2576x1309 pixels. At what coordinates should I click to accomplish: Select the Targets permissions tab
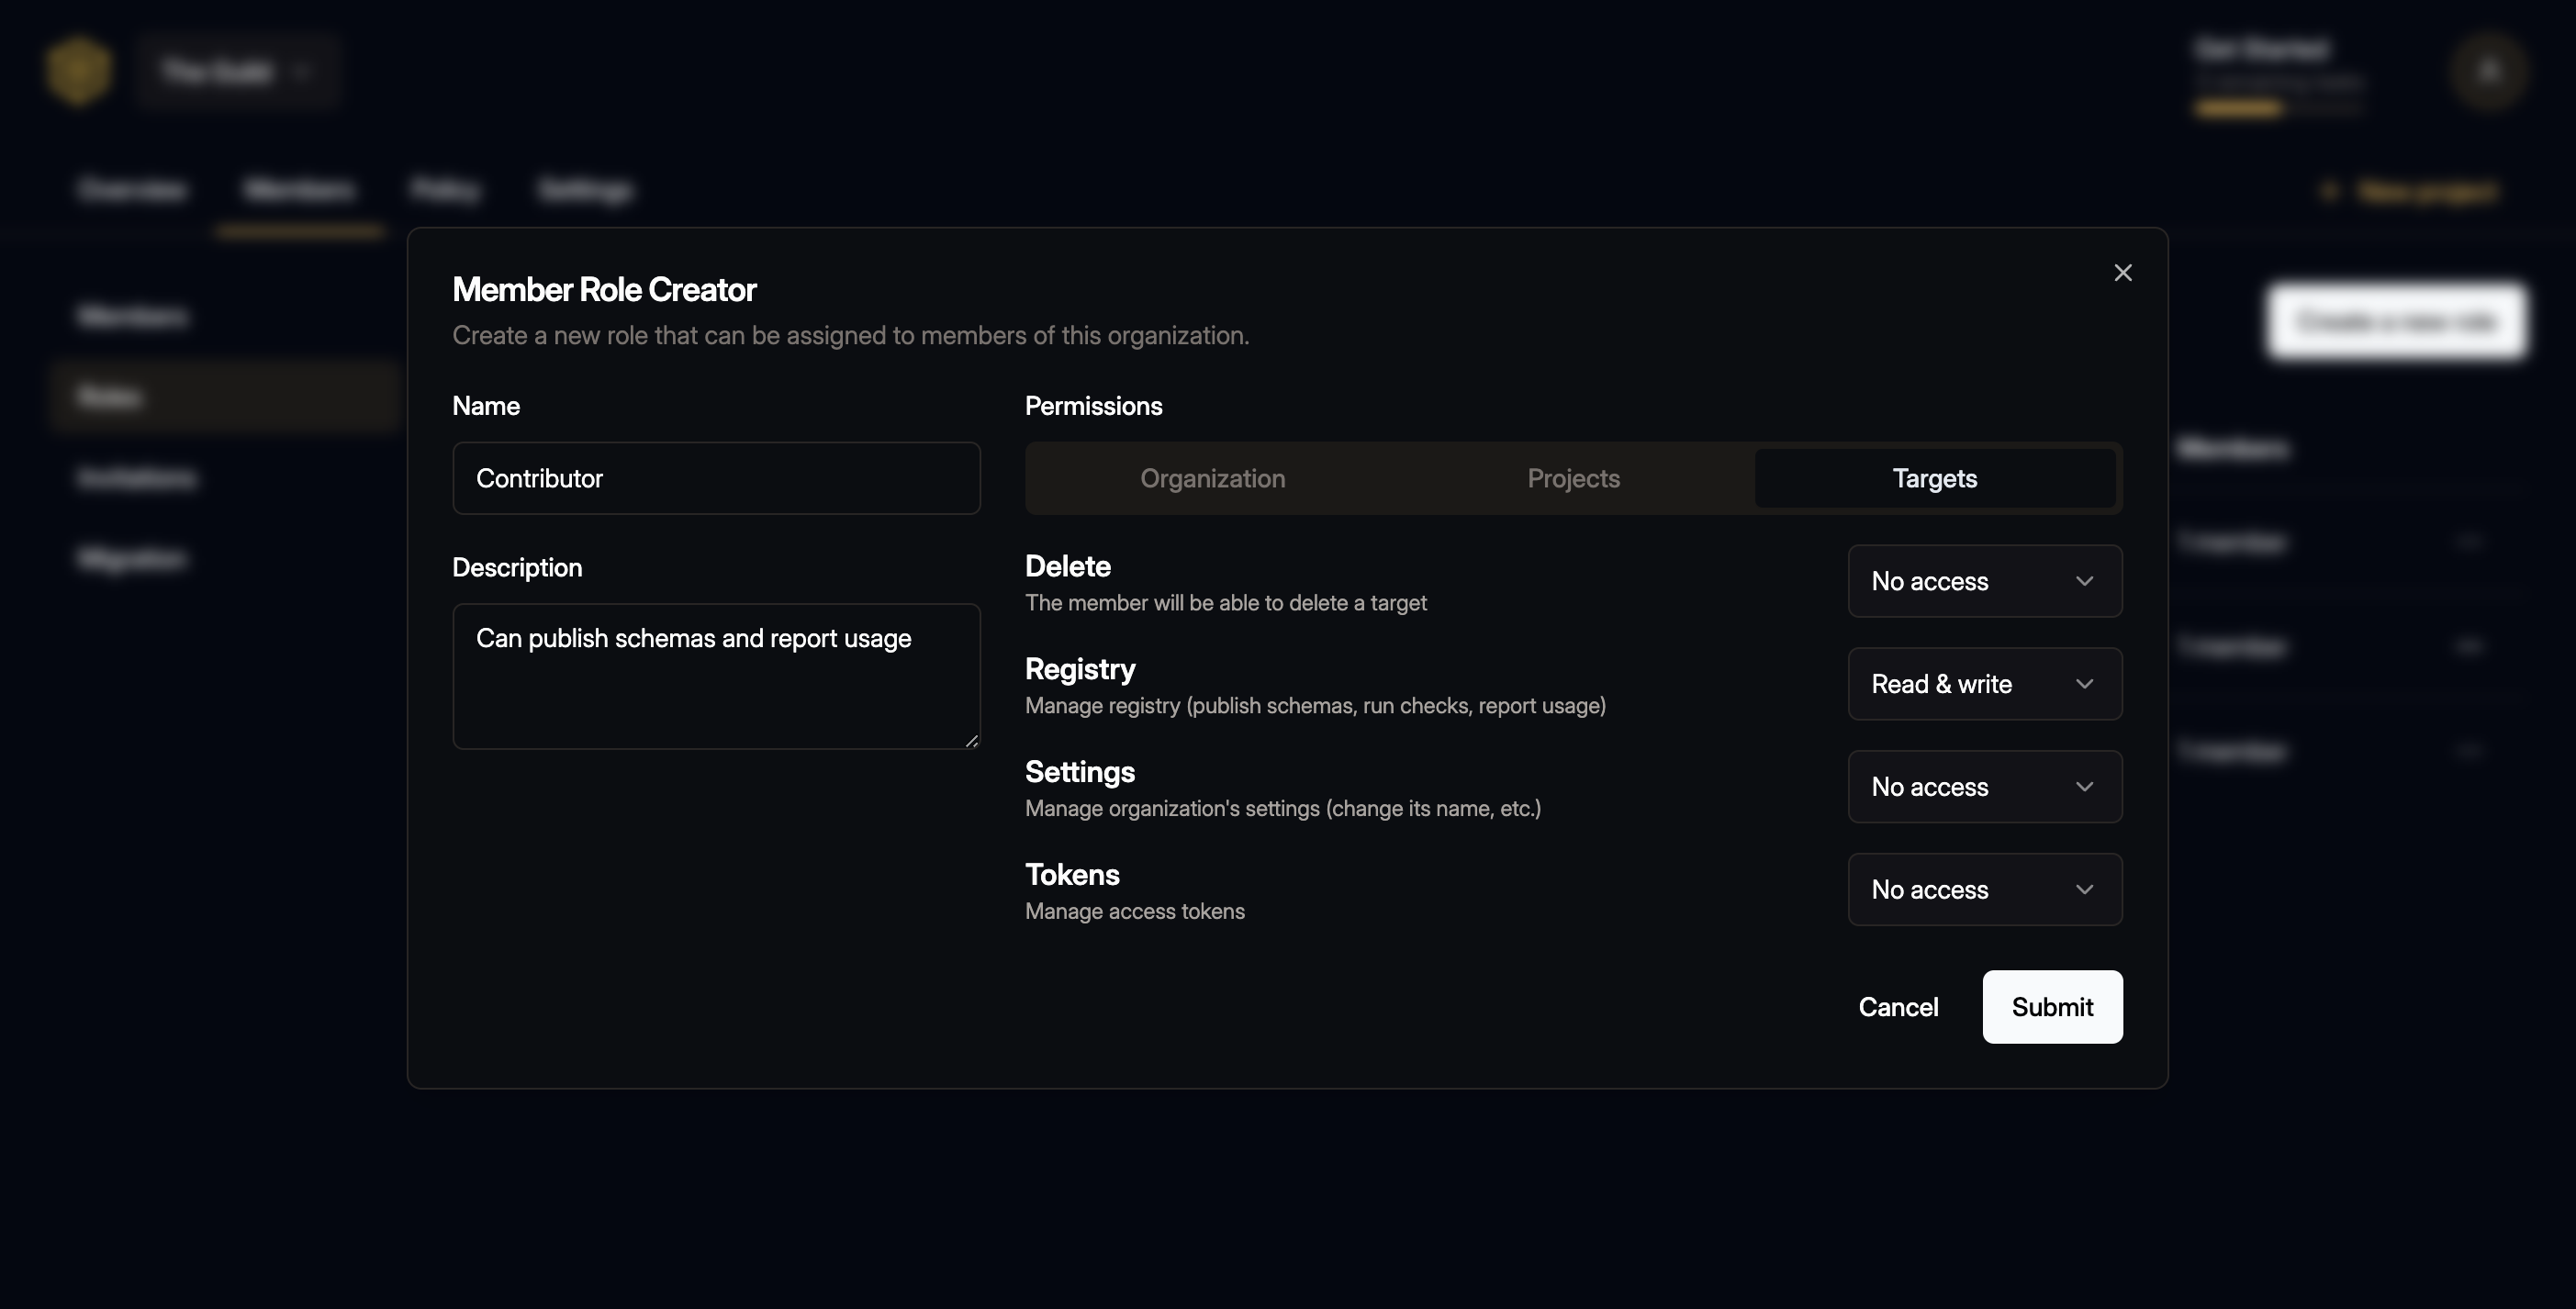[x=1934, y=478]
